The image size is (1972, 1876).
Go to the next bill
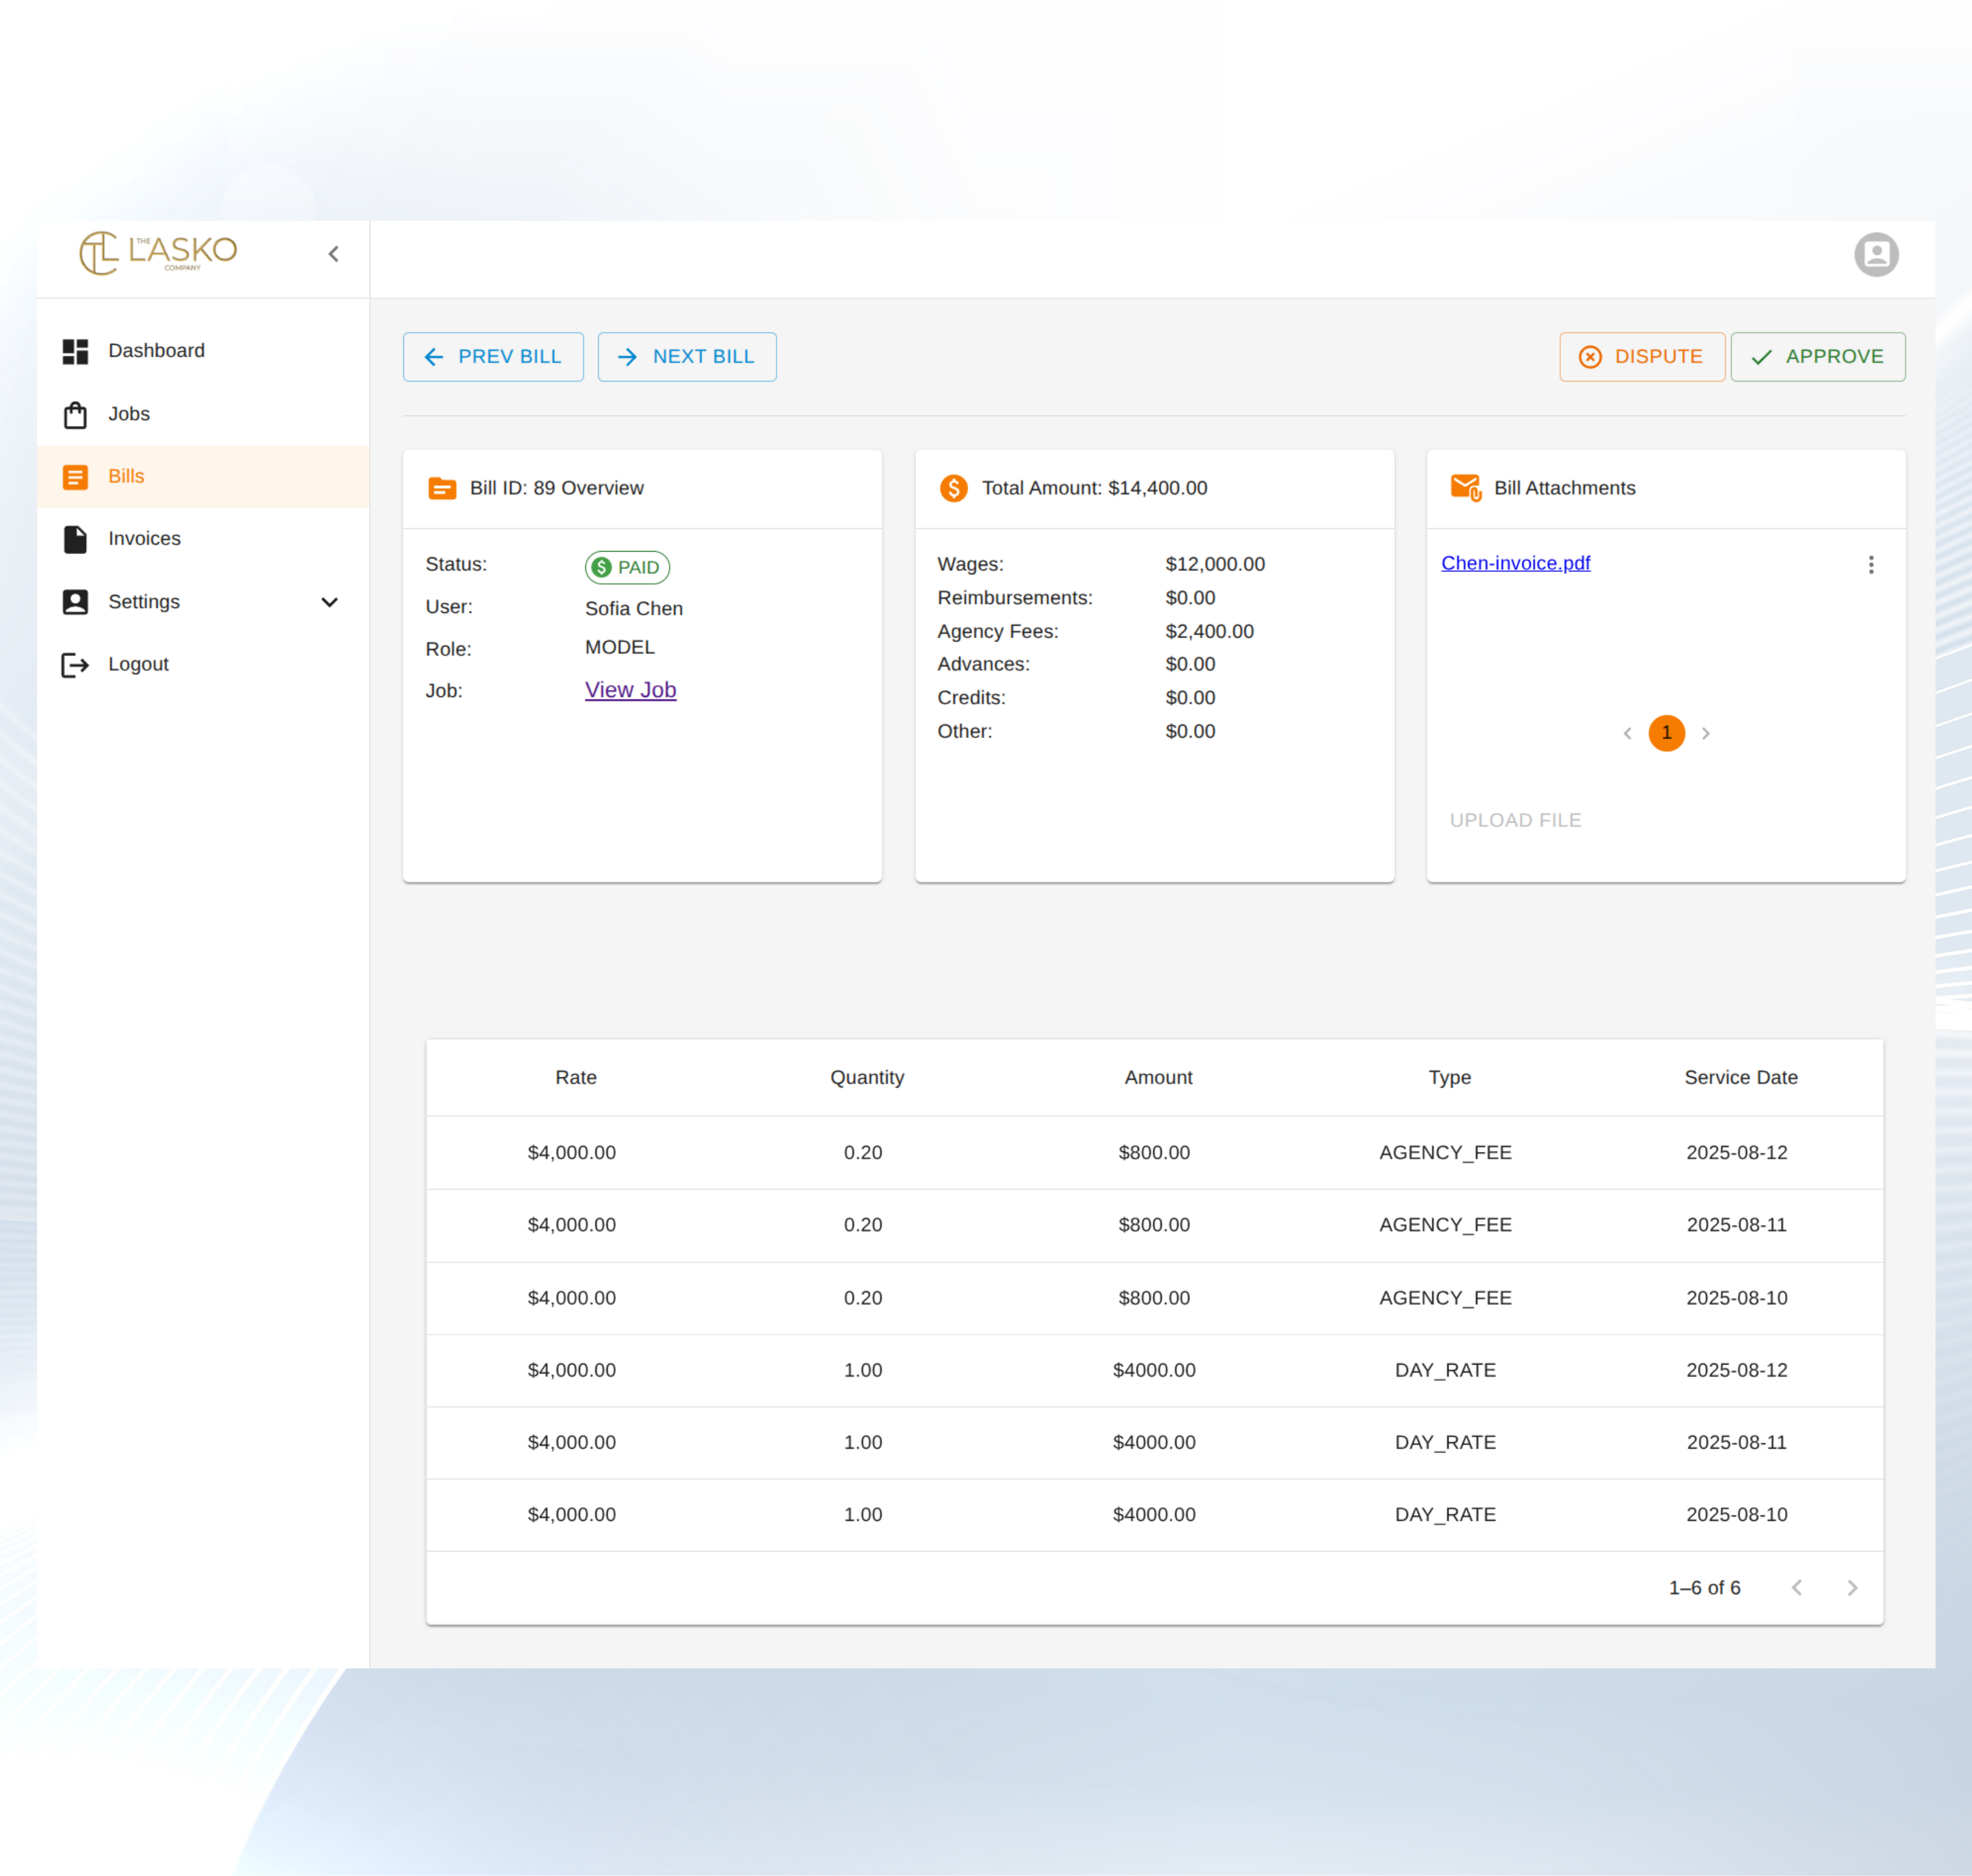click(687, 357)
